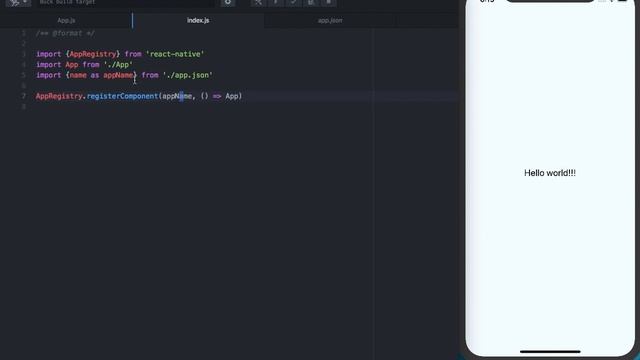640x360 pixels.
Task: Click the './App' import path
Action: click(x=118, y=65)
